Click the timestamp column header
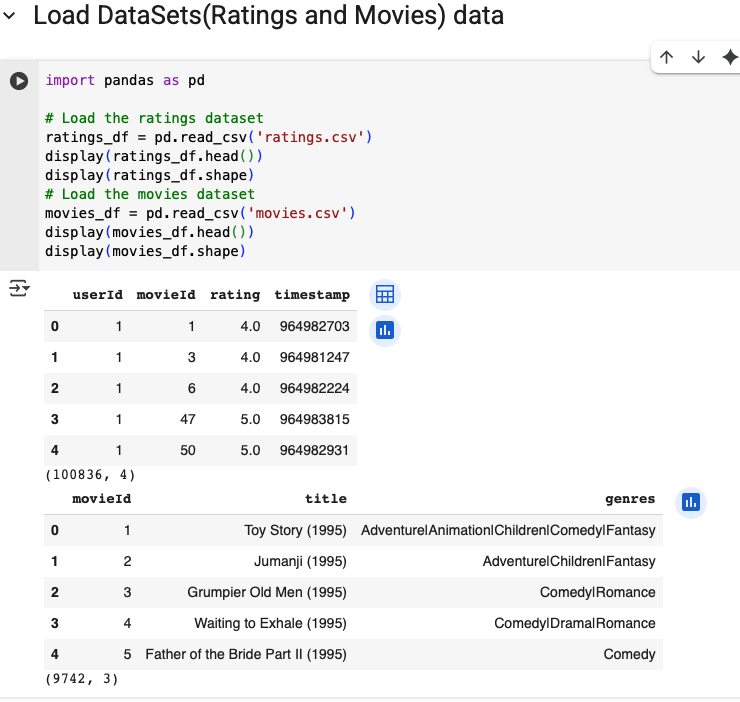740x702 pixels. pos(312,295)
